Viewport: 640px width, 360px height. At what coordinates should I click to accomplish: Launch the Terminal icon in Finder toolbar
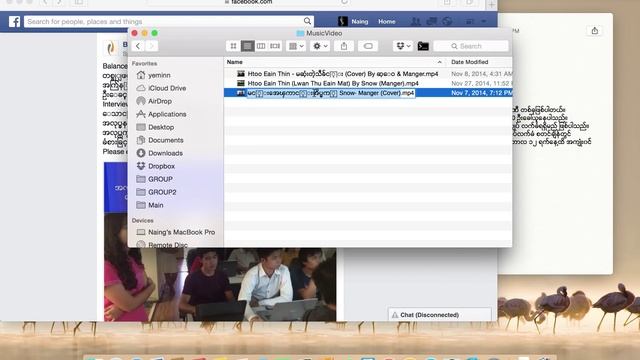(423, 46)
